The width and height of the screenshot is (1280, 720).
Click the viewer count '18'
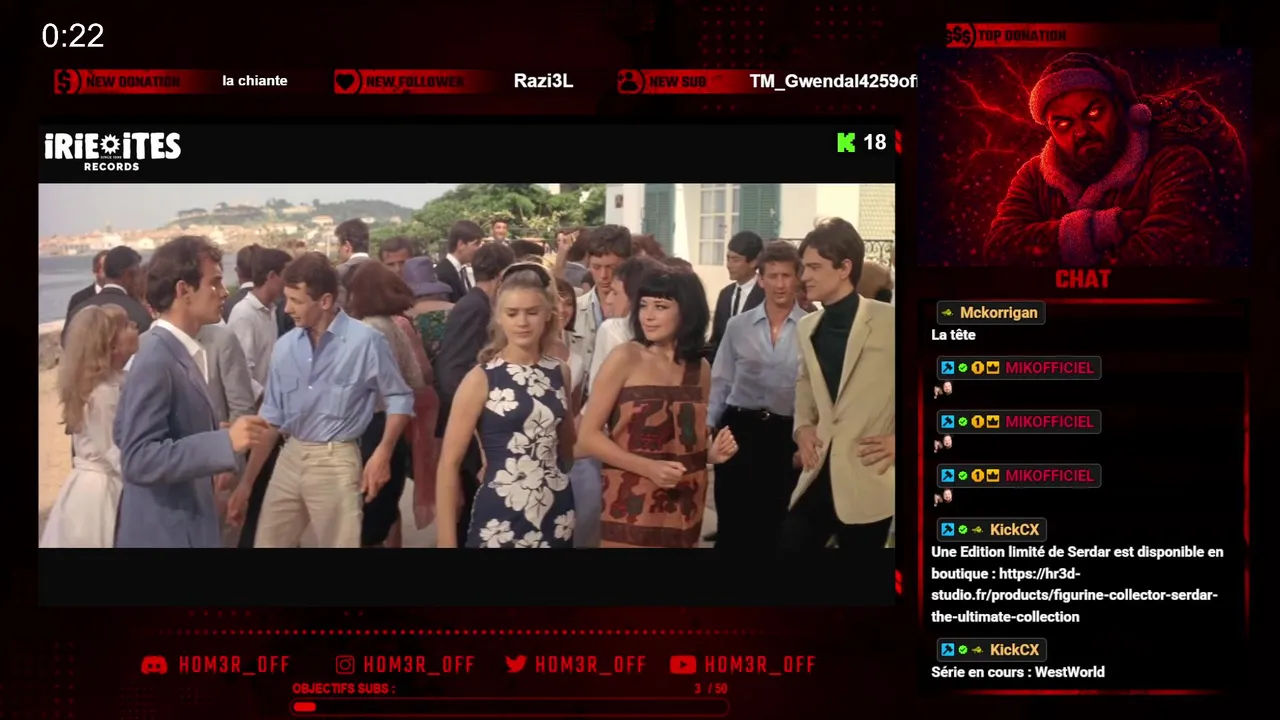875,143
